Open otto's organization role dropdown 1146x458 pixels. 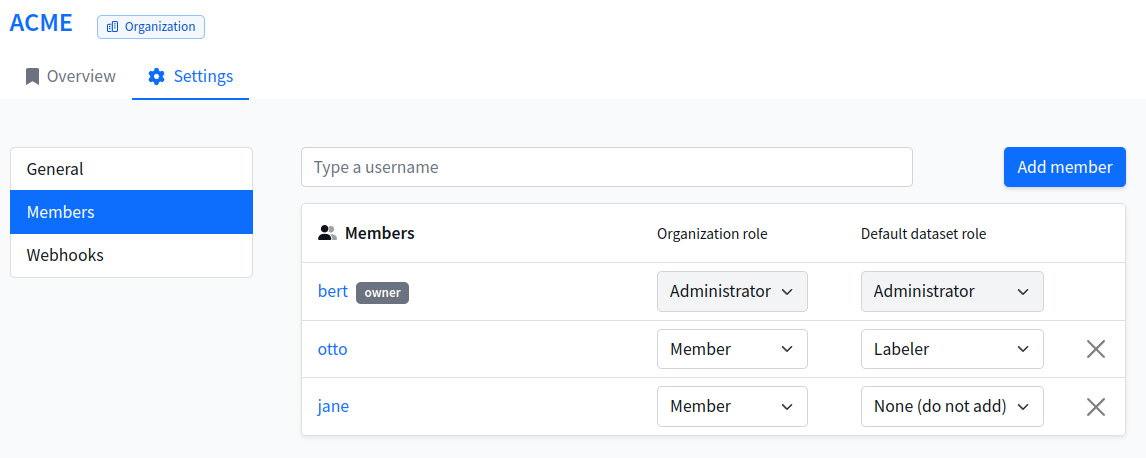point(731,349)
